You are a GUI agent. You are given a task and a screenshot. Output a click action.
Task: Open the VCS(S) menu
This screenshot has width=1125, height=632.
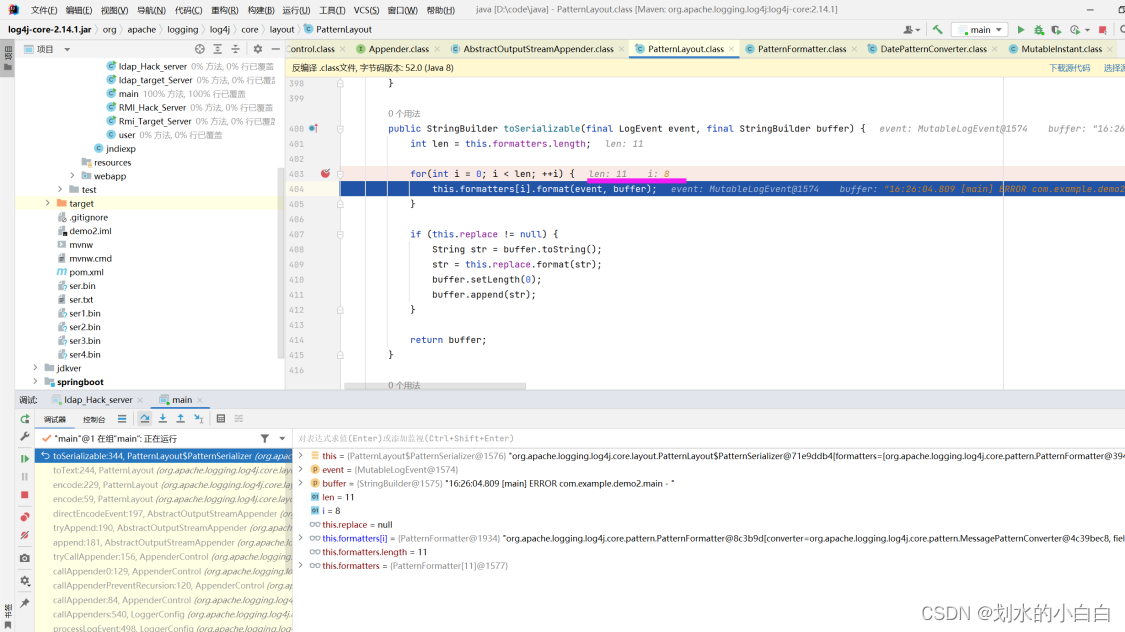pyautogui.click(x=366, y=10)
